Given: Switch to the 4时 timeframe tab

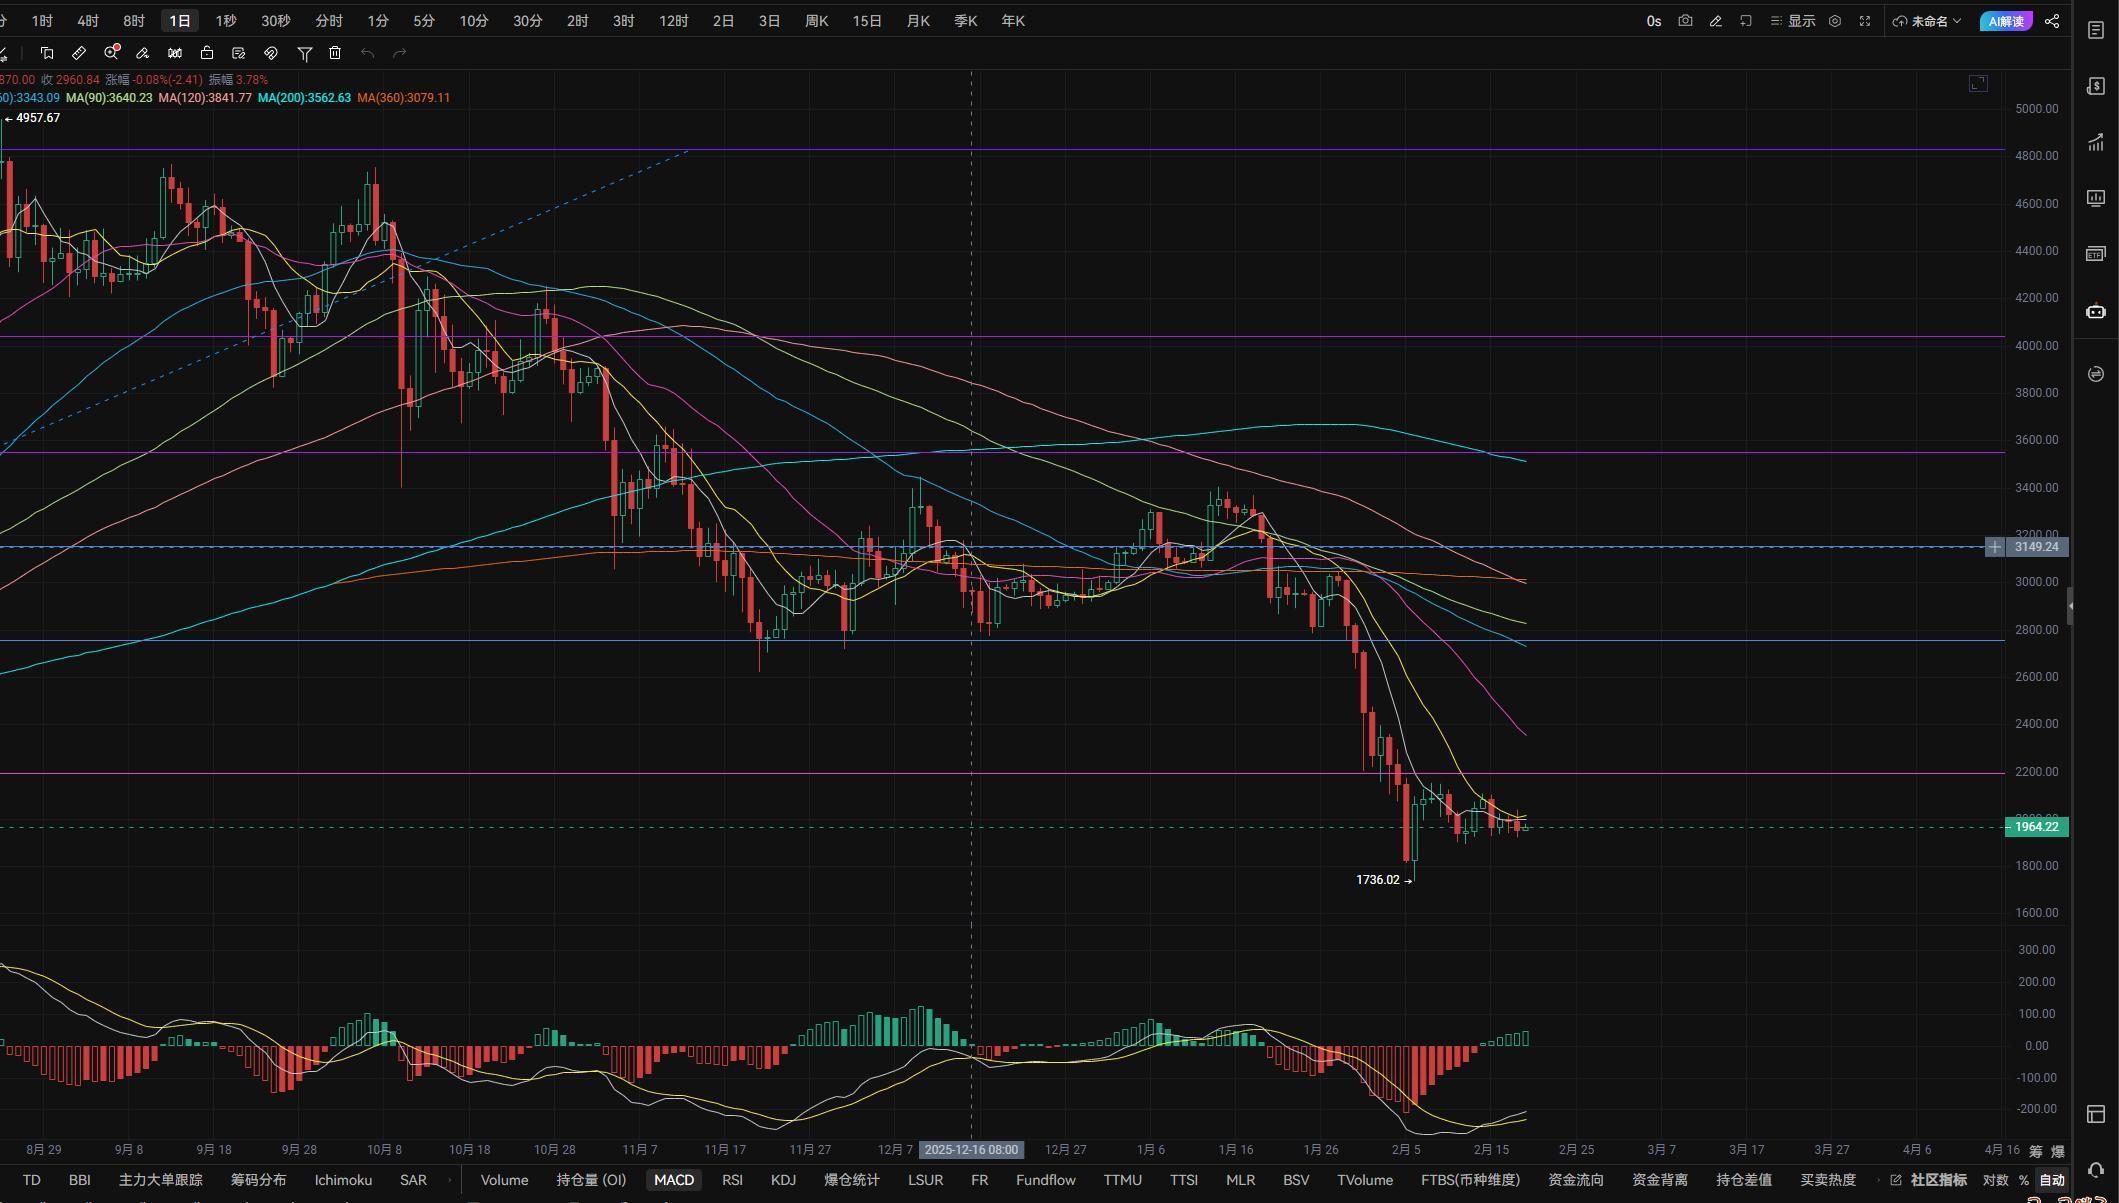Looking at the screenshot, I should click(x=88, y=21).
